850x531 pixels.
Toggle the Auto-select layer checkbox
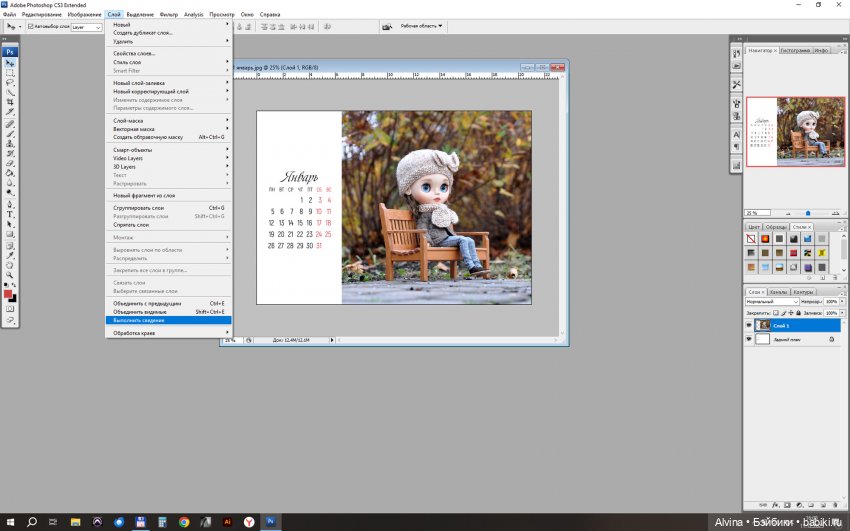[30, 27]
